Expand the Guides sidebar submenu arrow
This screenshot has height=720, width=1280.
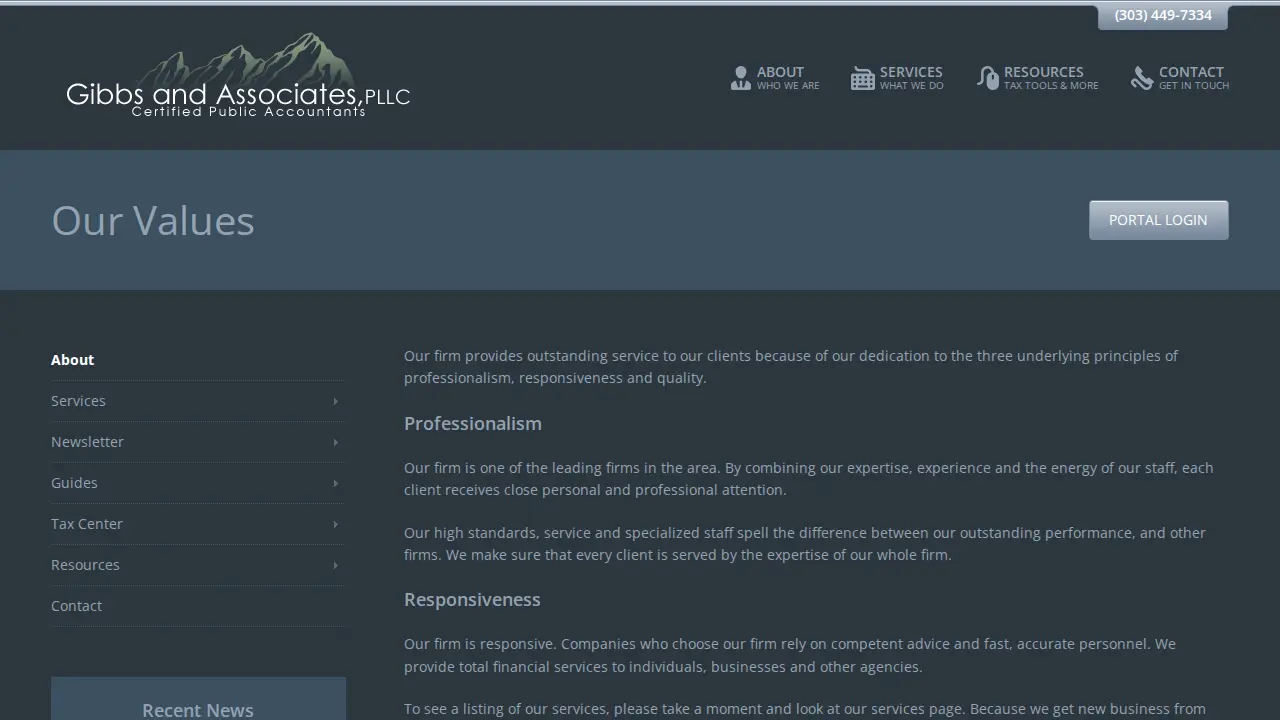tap(335, 483)
